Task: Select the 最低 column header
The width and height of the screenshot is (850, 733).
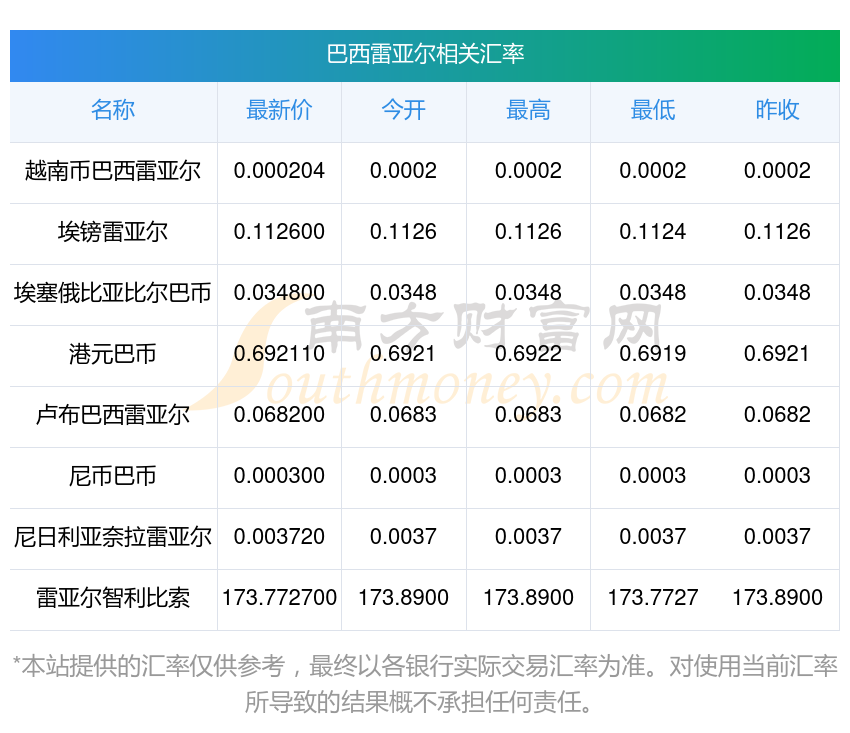Action: 652,111
